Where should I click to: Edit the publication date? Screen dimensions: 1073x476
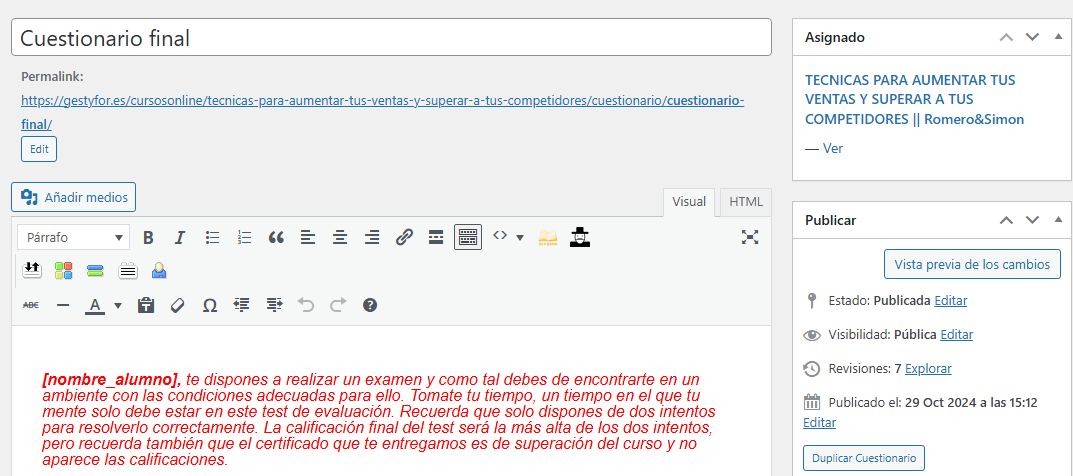pyautogui.click(x=819, y=423)
